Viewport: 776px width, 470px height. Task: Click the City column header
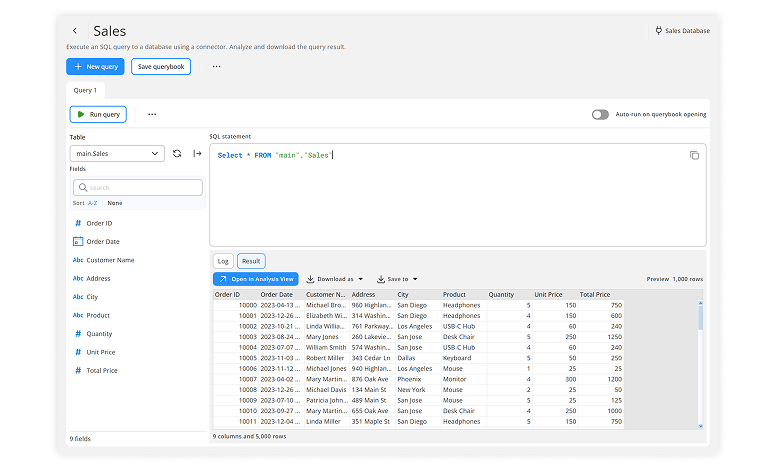point(418,294)
